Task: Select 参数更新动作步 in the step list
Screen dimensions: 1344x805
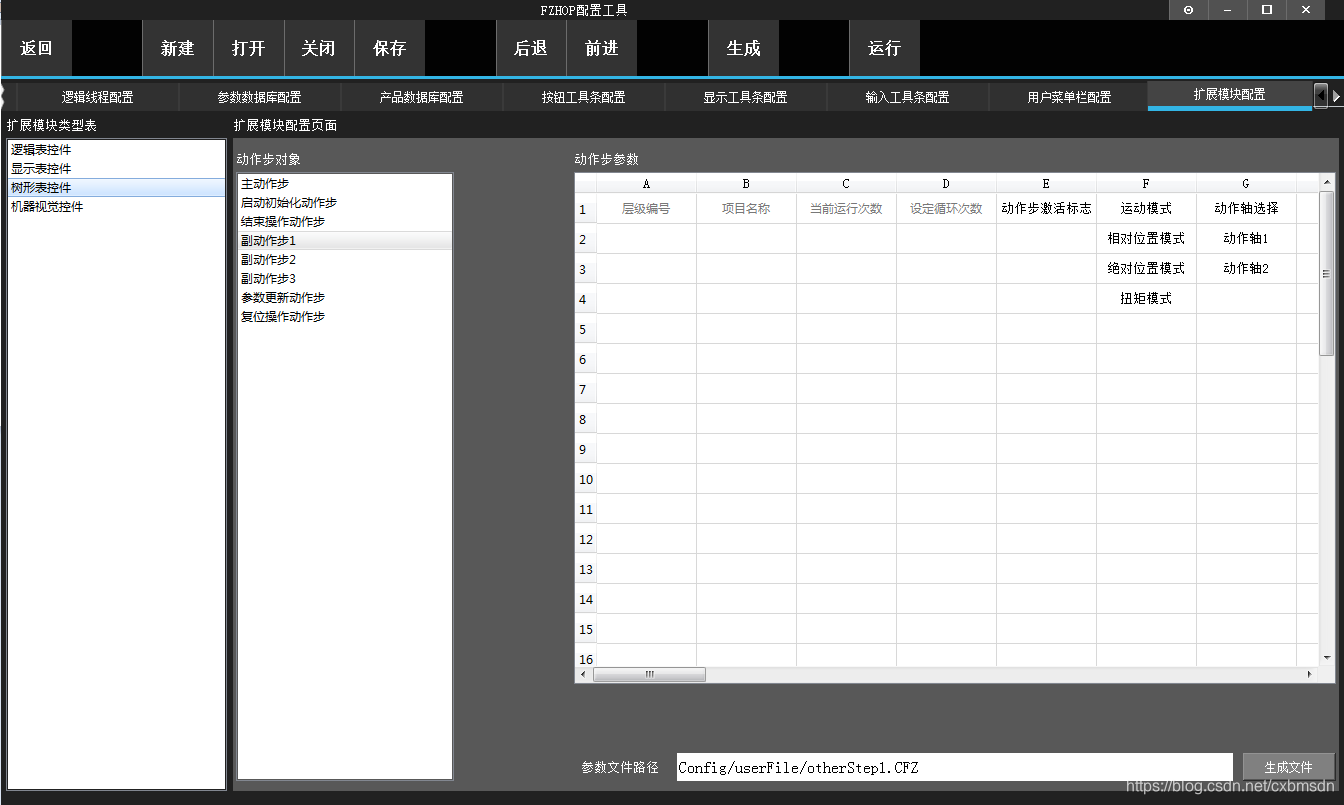Action: (345, 297)
